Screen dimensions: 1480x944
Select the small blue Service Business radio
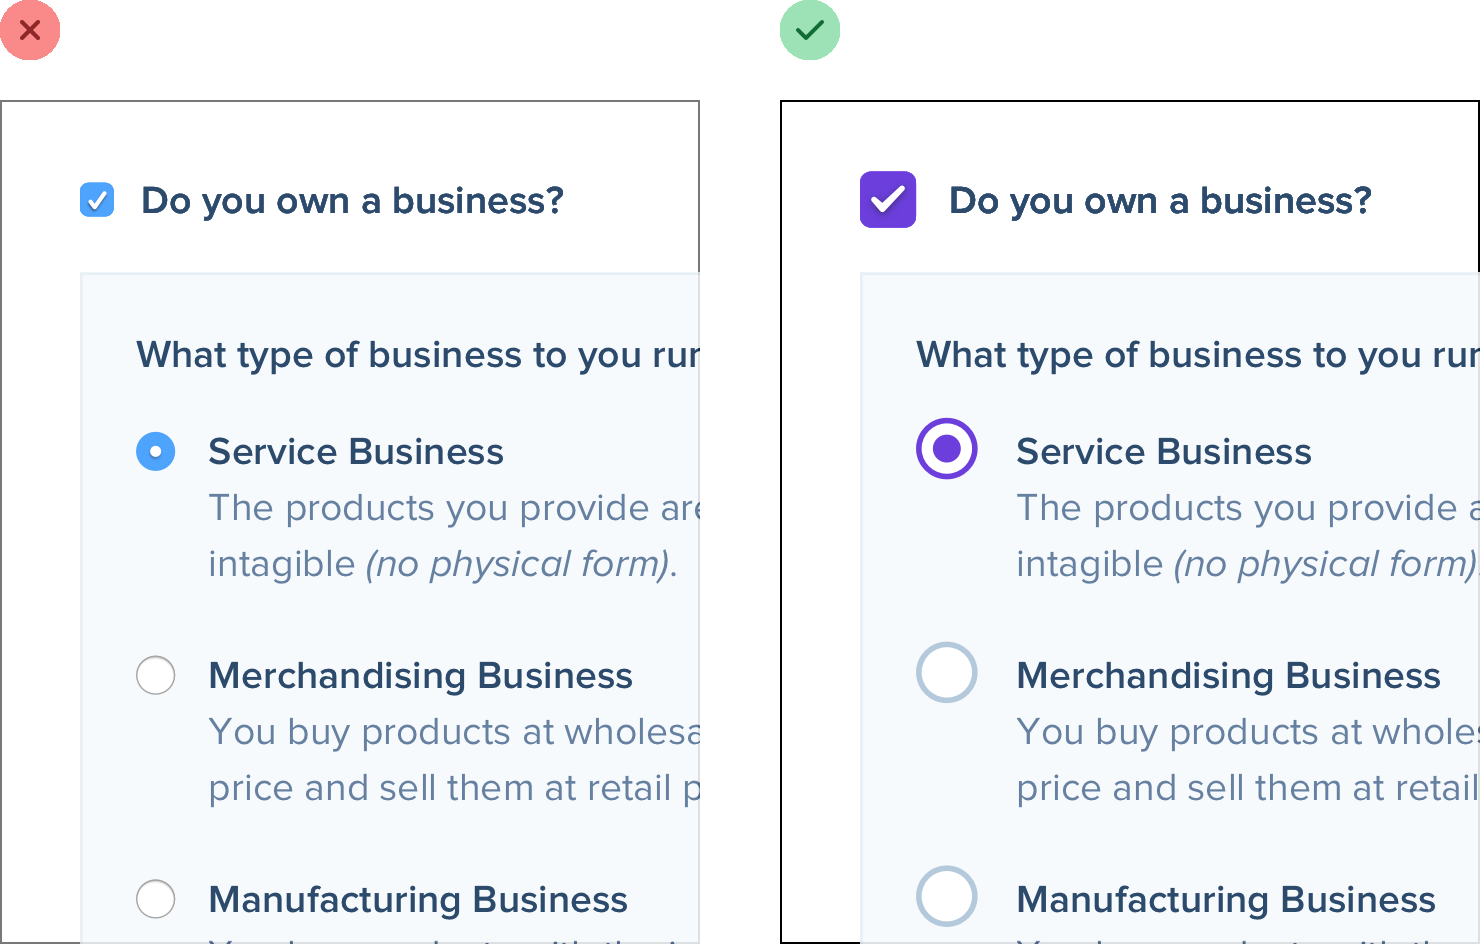[156, 452]
